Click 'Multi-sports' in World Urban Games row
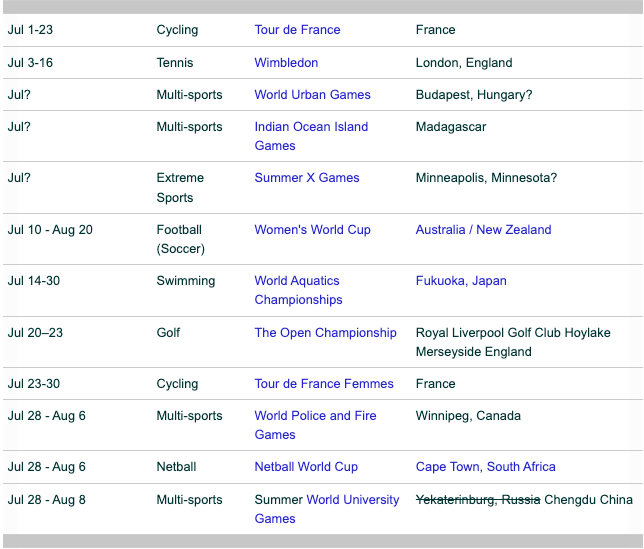 [x=189, y=94]
